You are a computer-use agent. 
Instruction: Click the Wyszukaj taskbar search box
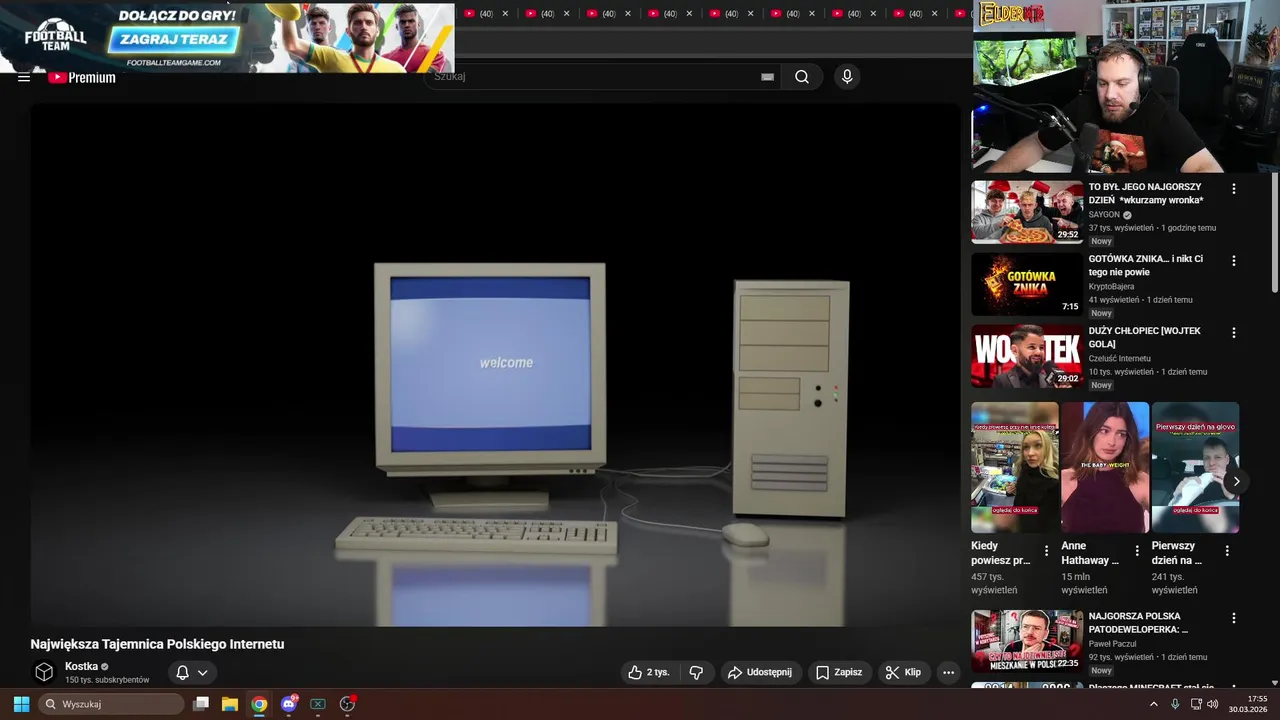tap(112, 704)
